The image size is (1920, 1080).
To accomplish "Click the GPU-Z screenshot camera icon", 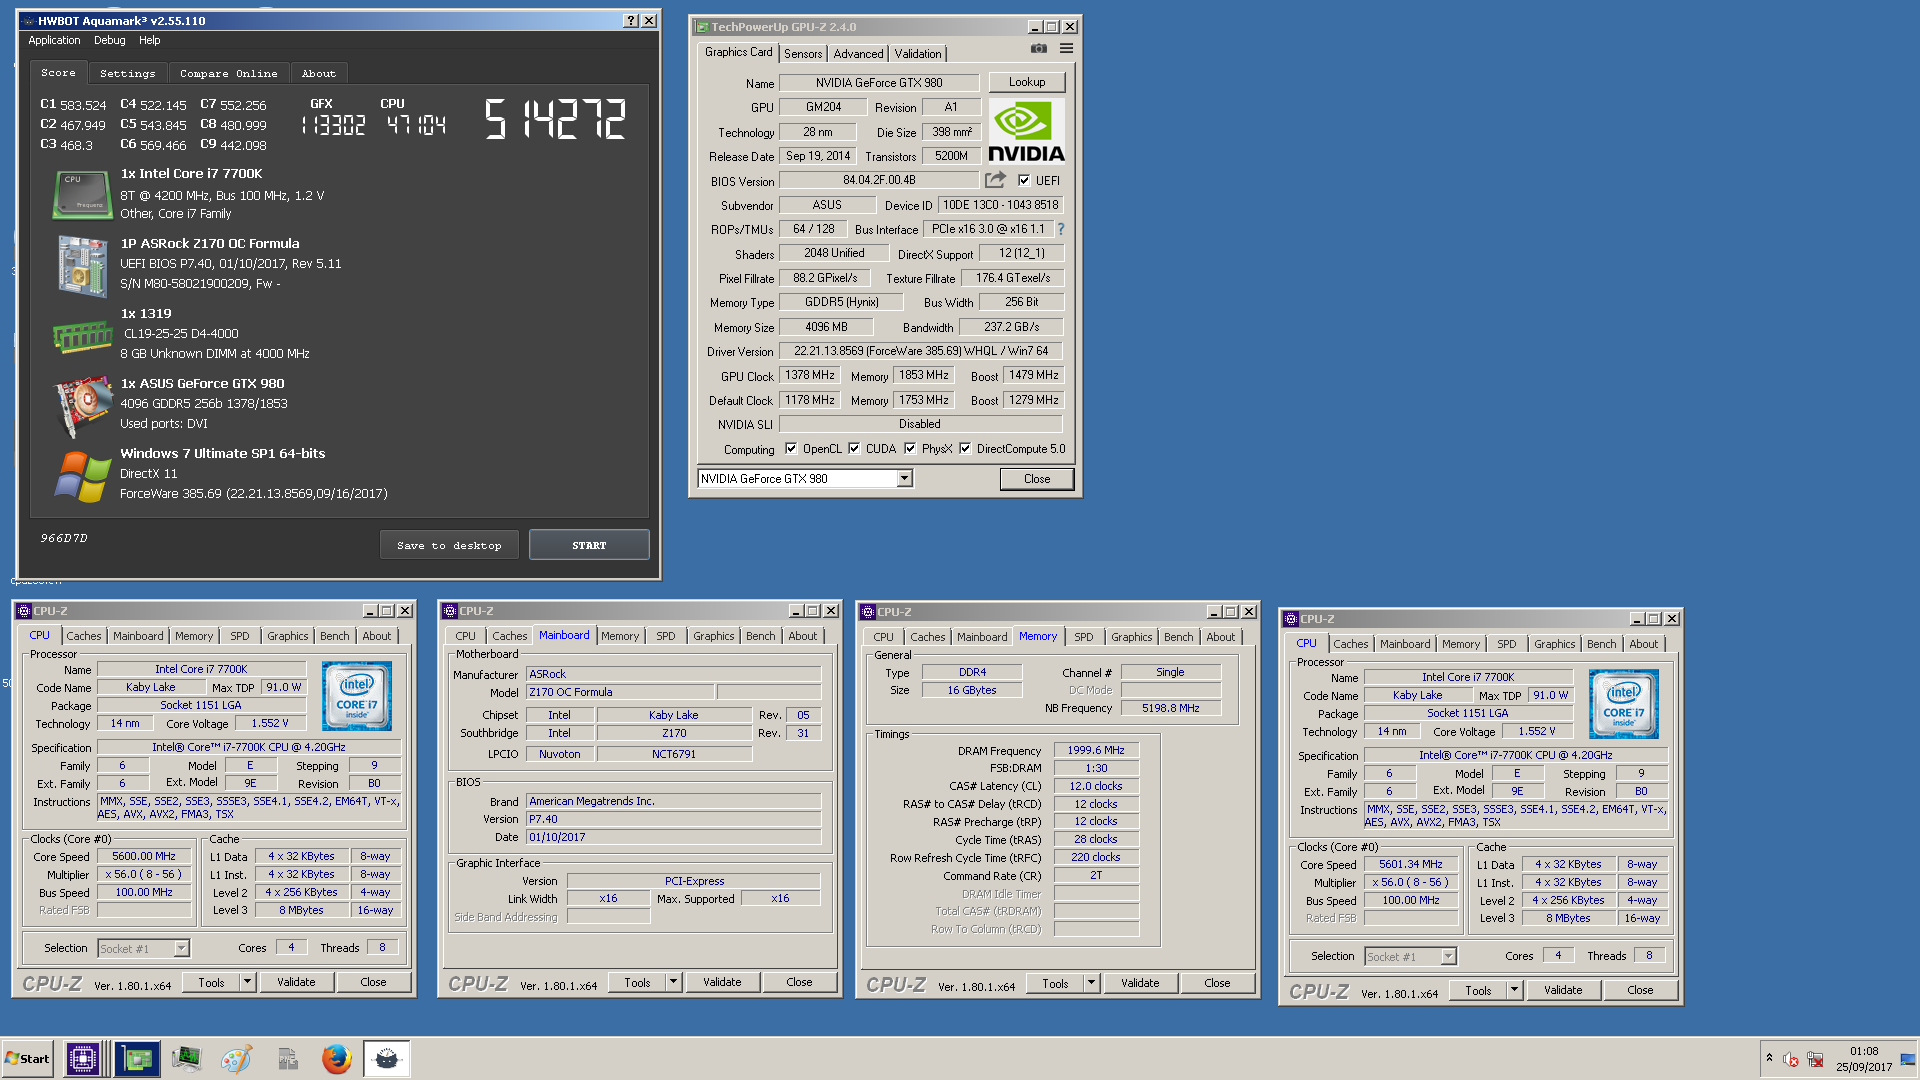I will coord(1039,49).
